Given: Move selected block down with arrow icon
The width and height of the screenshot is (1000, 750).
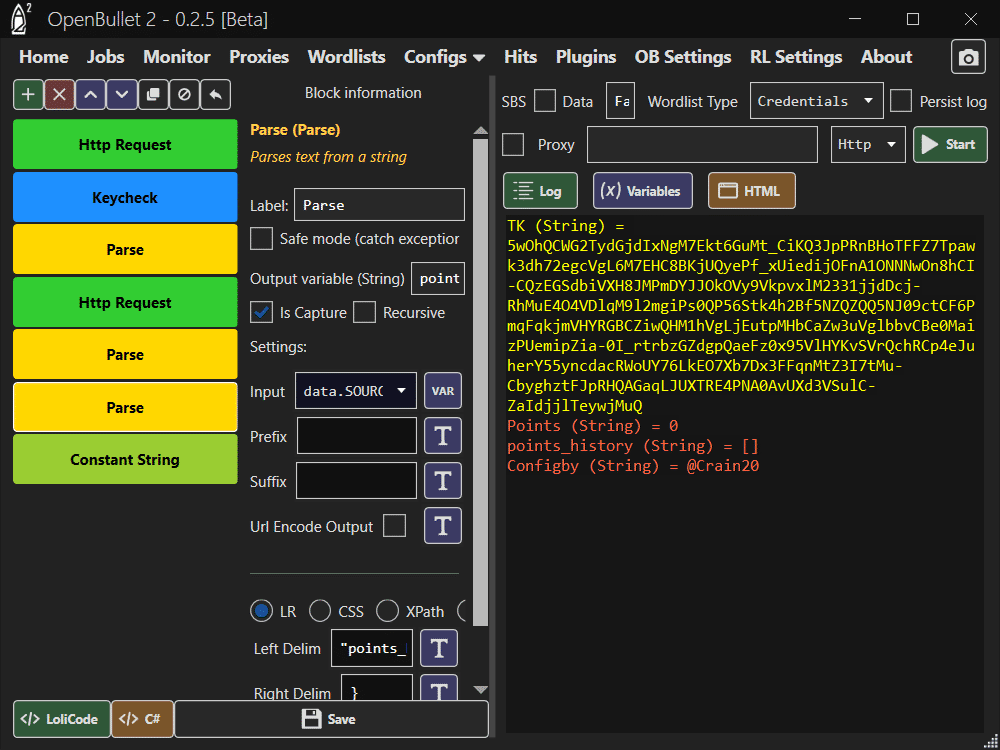Looking at the screenshot, I should point(122,95).
